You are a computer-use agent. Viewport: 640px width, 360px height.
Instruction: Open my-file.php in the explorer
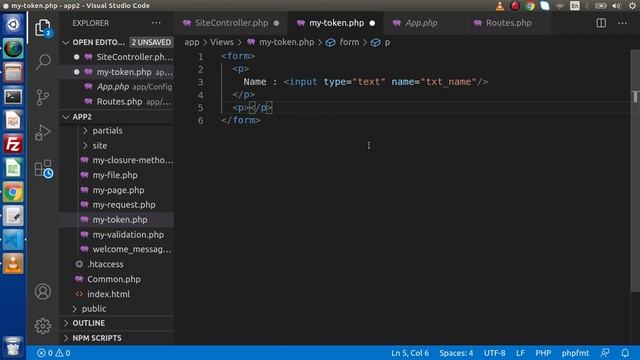pos(115,175)
